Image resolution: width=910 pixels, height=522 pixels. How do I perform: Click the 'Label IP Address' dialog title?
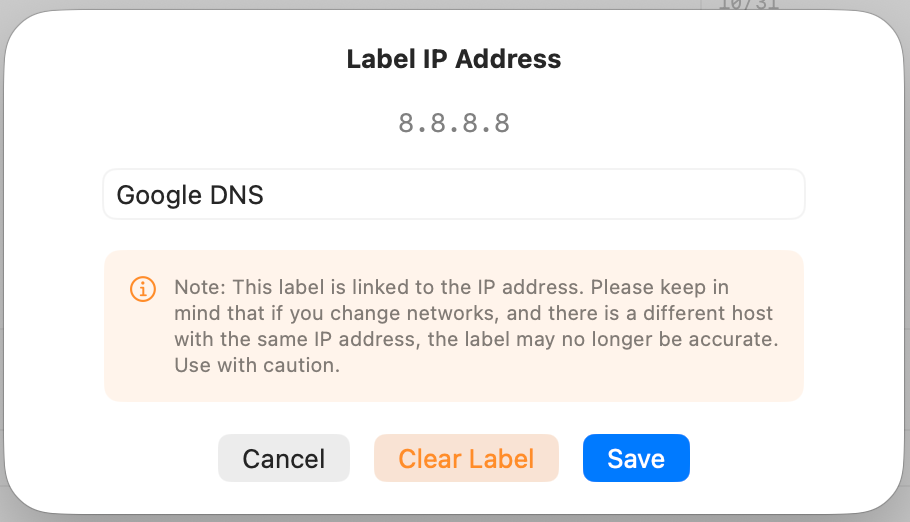click(454, 59)
